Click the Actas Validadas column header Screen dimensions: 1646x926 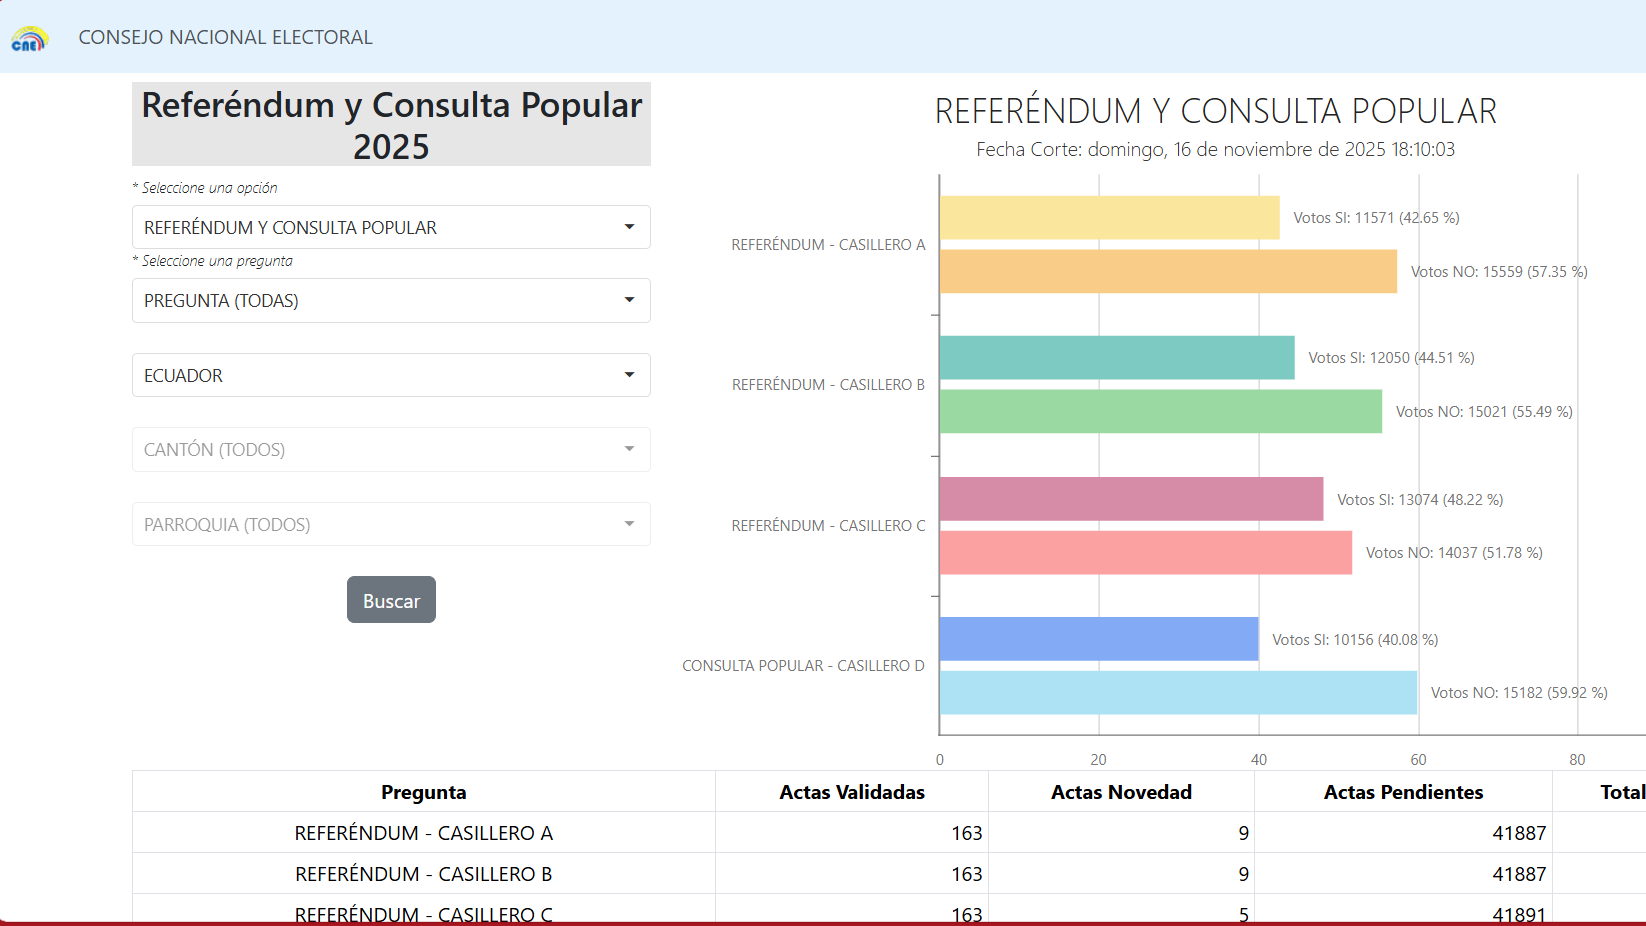pos(851,792)
